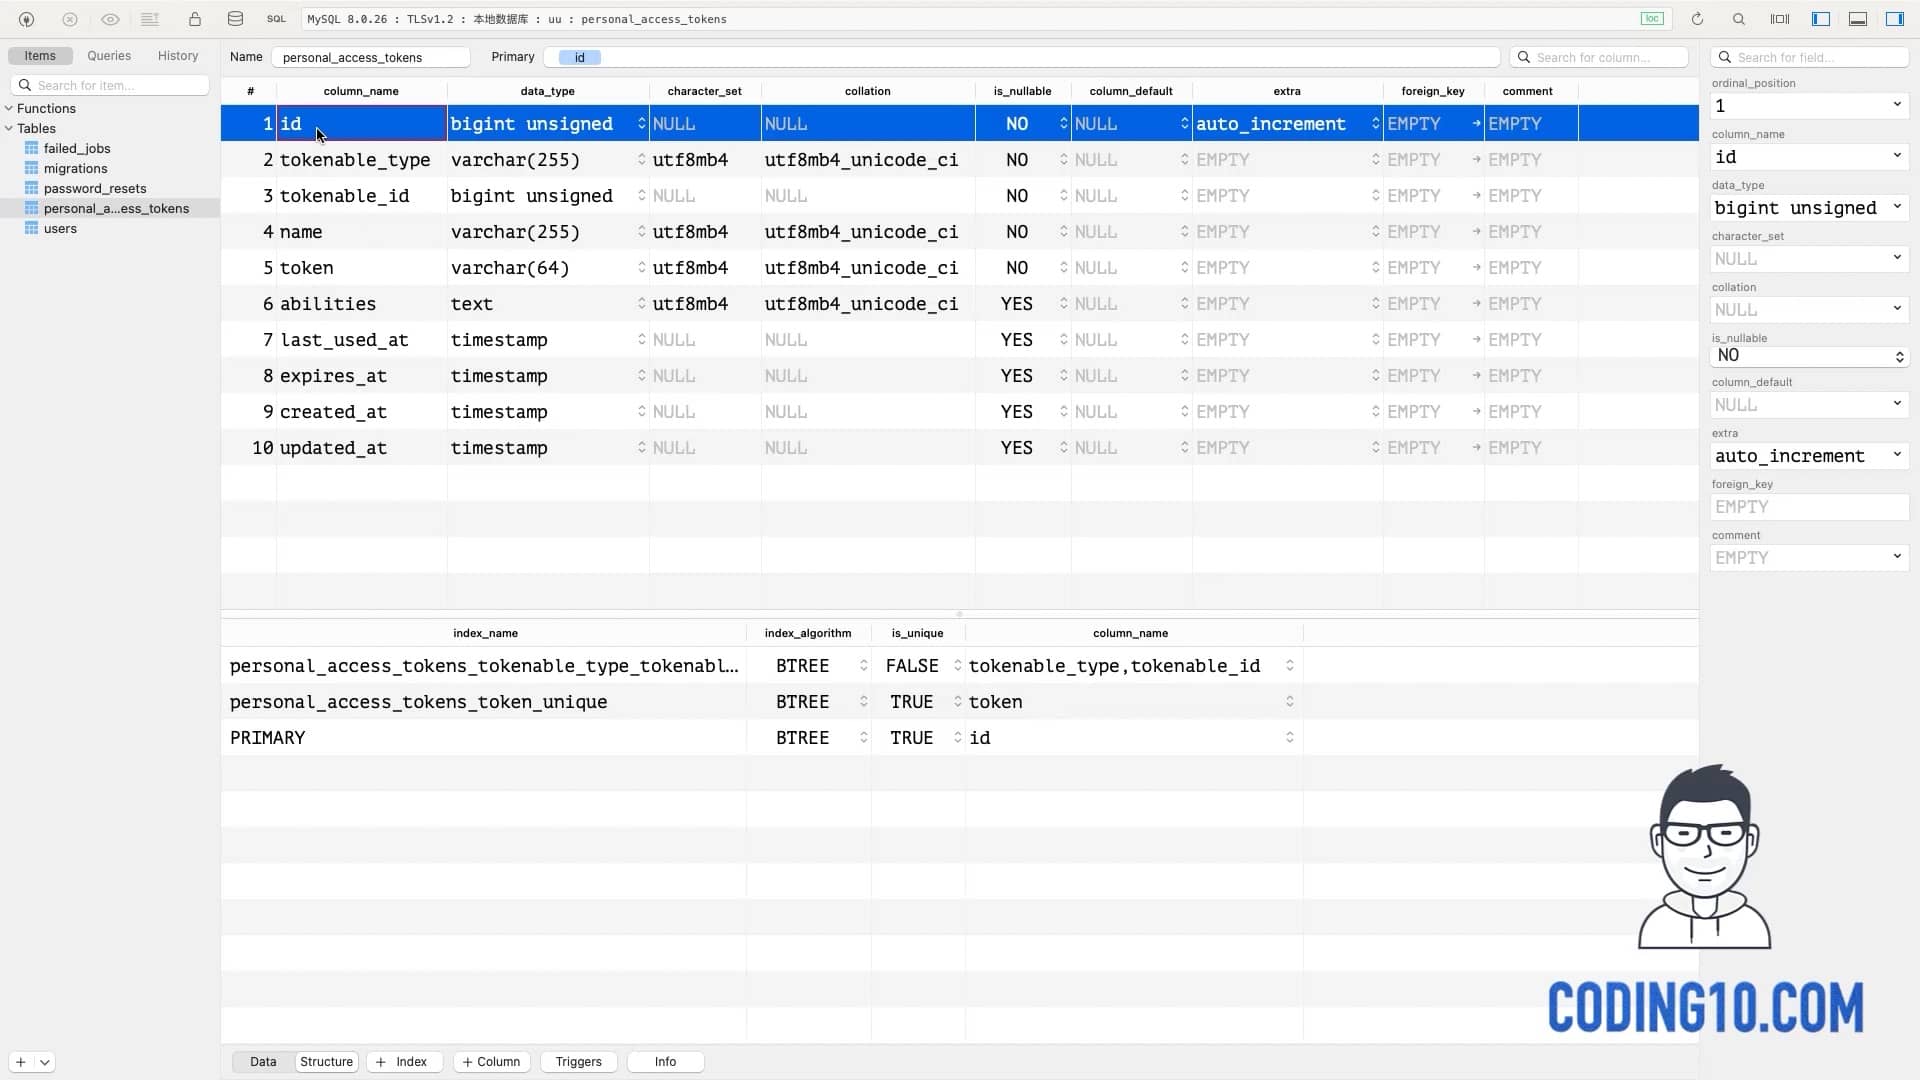1920x1080 pixels.
Task: Switch to the Items tab
Action: [40, 56]
